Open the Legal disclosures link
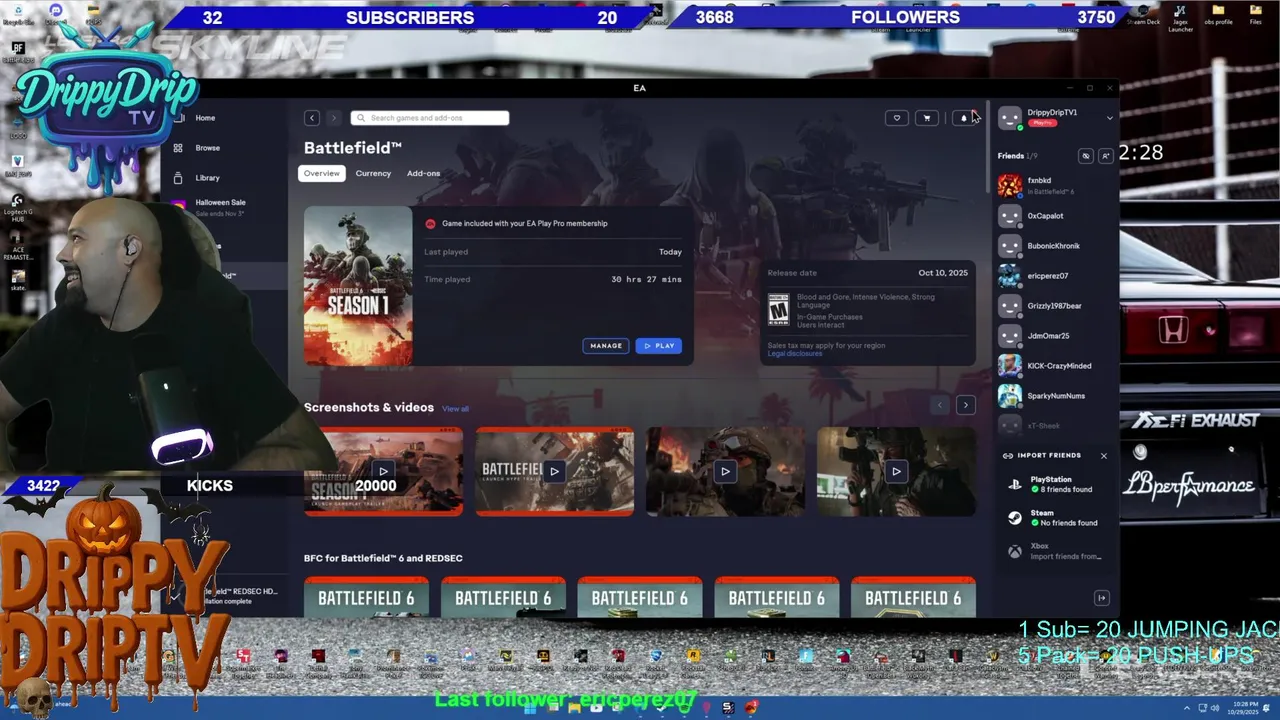Viewport: 1280px width, 720px height. [795, 353]
